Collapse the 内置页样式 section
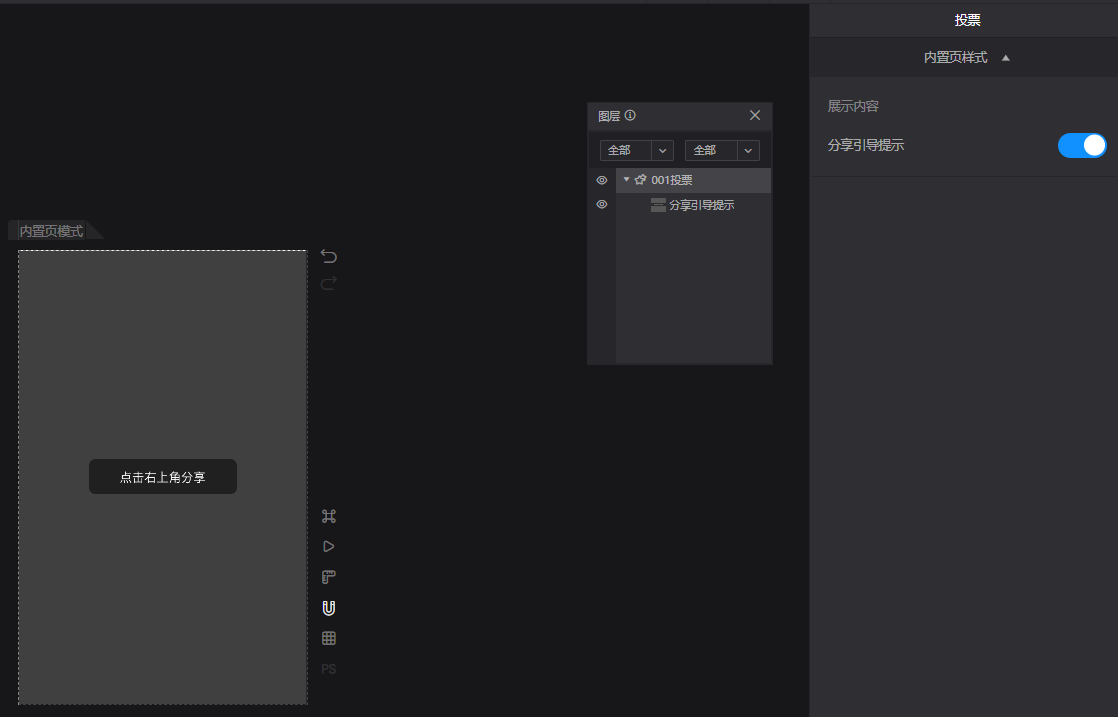1118x717 pixels. point(1005,58)
